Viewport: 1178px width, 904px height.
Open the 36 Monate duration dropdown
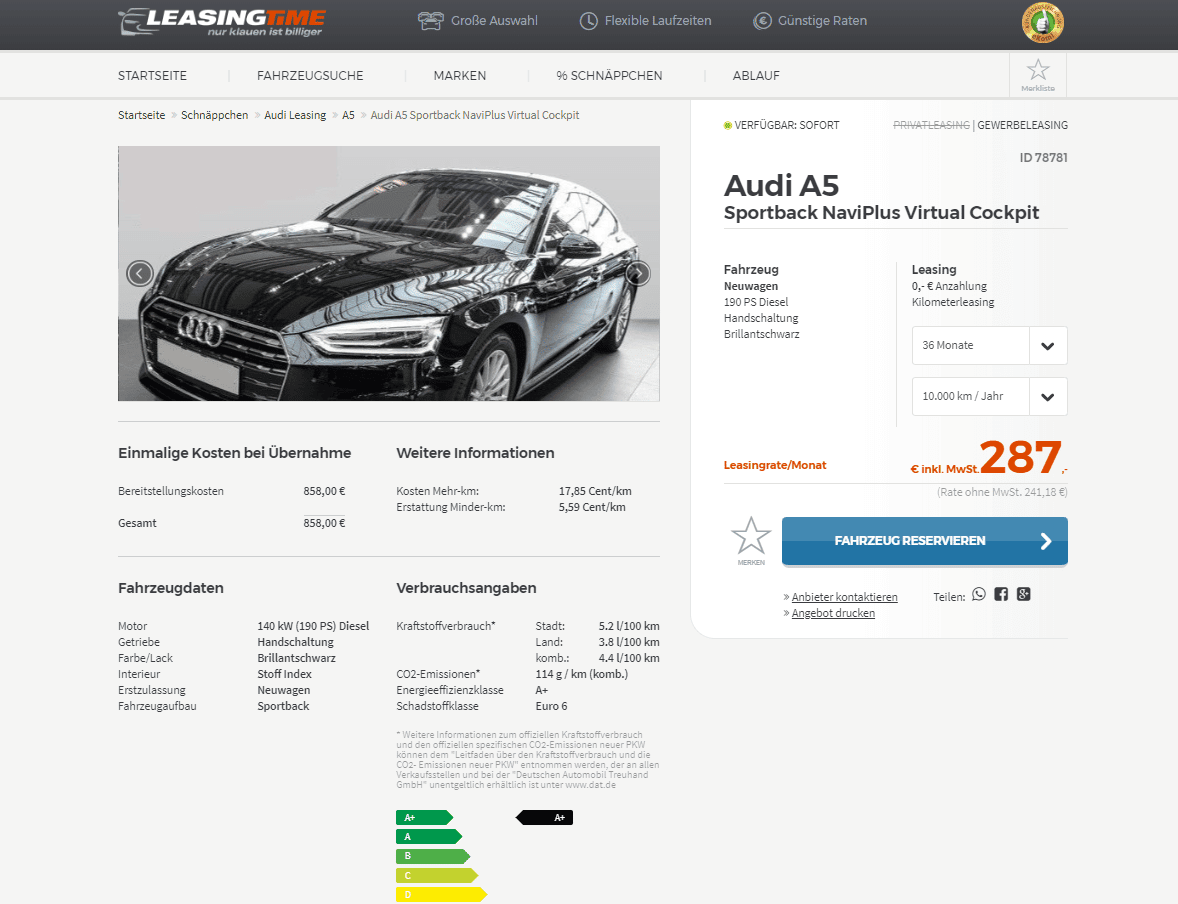coord(989,346)
